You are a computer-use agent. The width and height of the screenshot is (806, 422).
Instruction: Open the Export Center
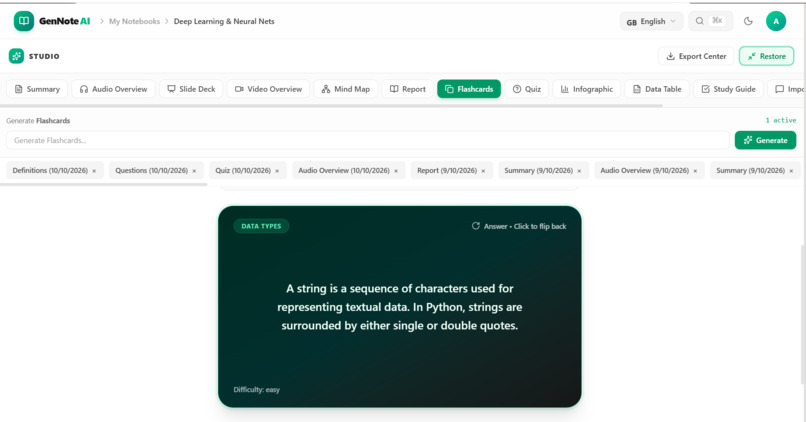pos(696,56)
